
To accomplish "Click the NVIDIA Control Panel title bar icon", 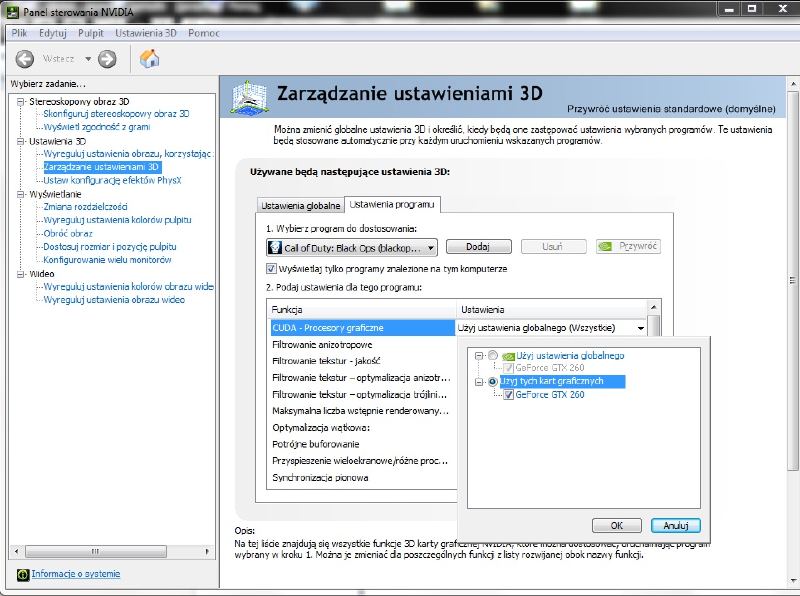I will click(14, 11).
